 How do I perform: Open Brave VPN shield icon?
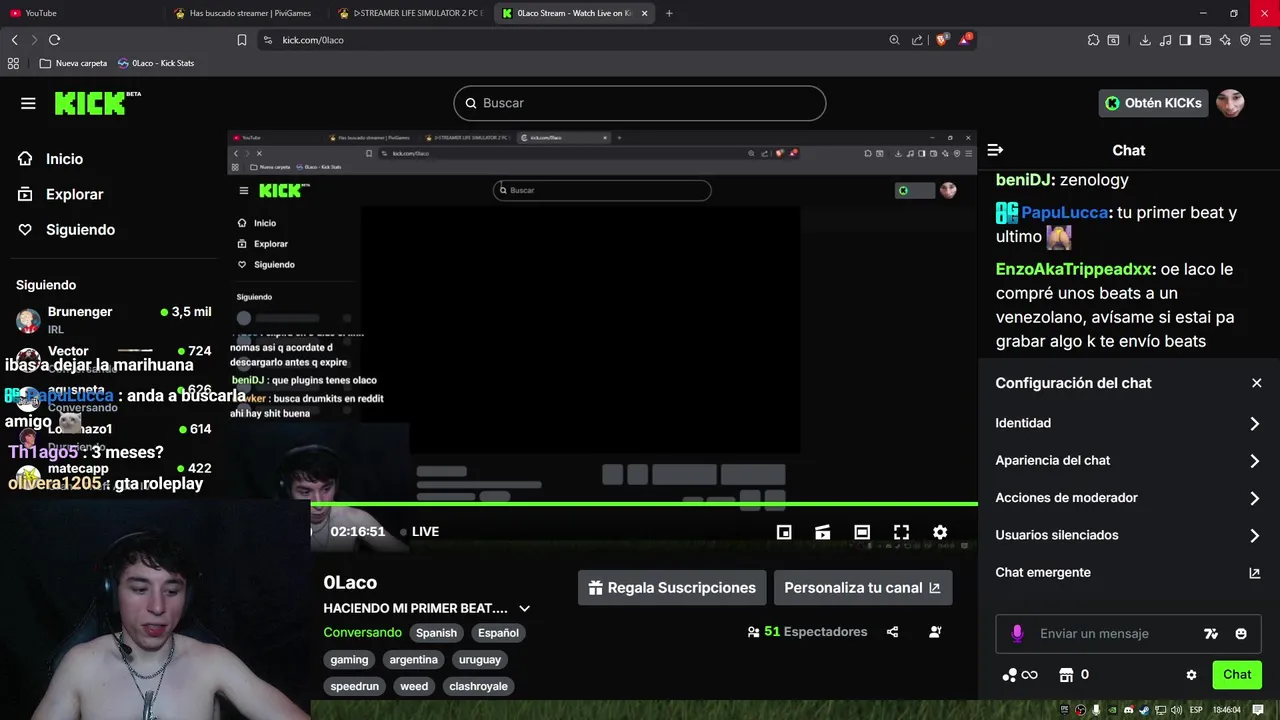click(1245, 40)
